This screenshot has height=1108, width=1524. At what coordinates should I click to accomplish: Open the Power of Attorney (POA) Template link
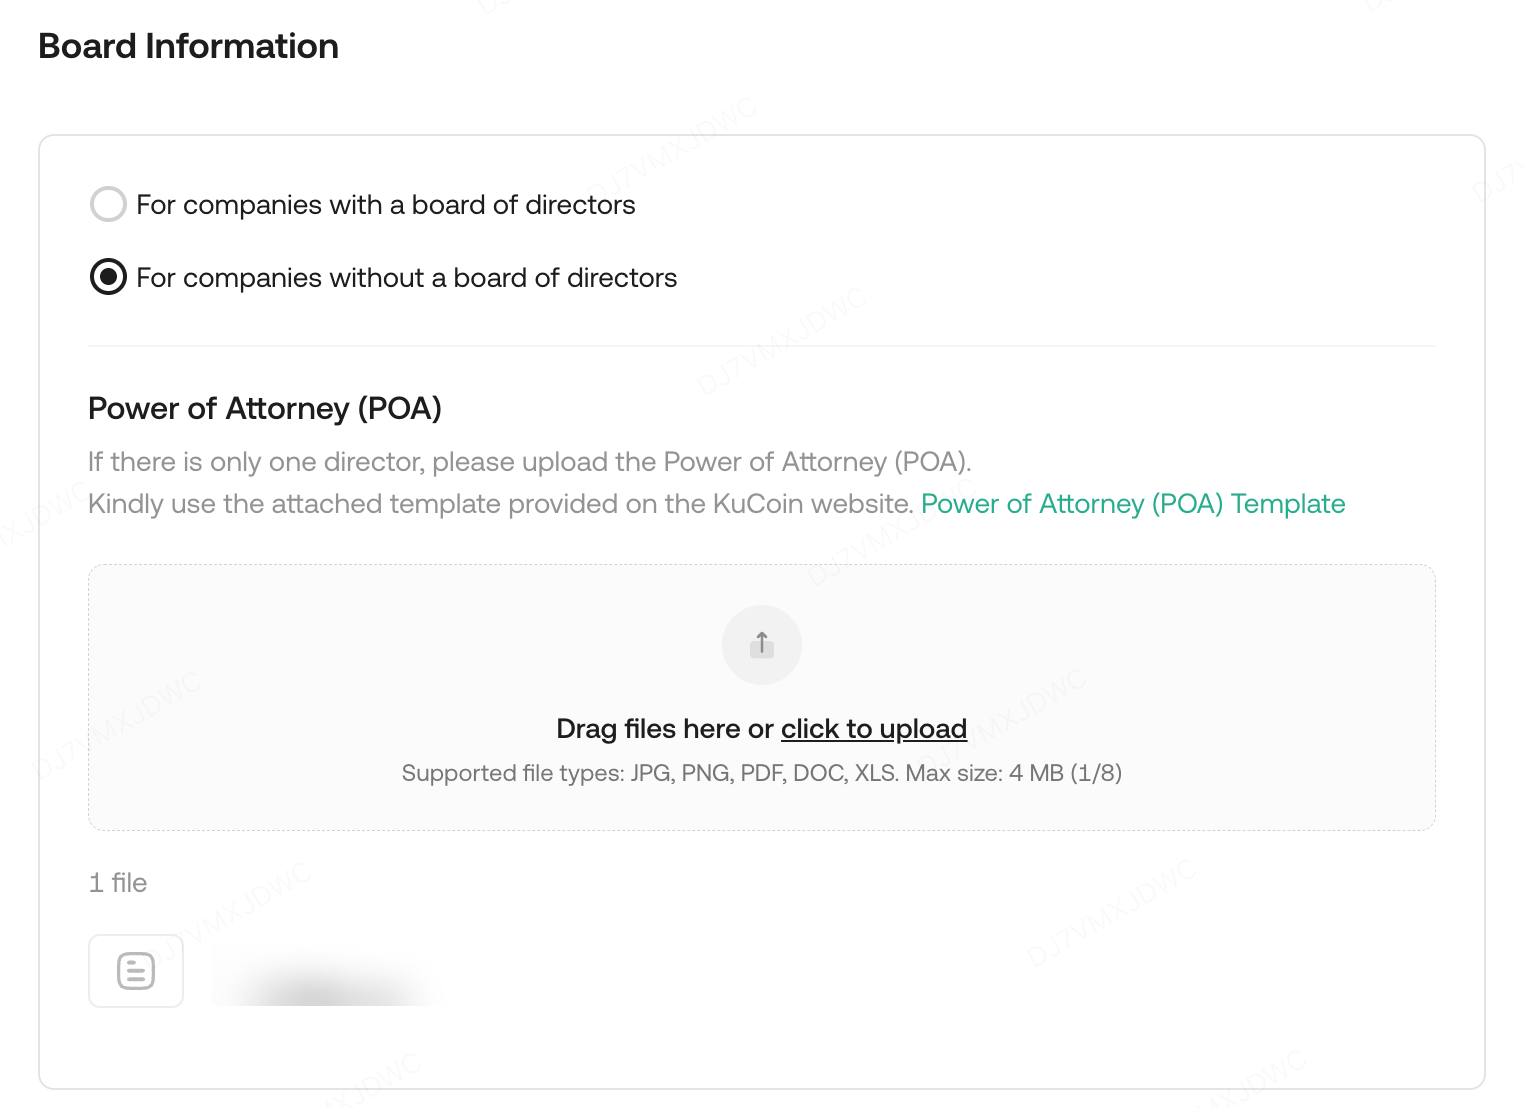tap(1132, 504)
